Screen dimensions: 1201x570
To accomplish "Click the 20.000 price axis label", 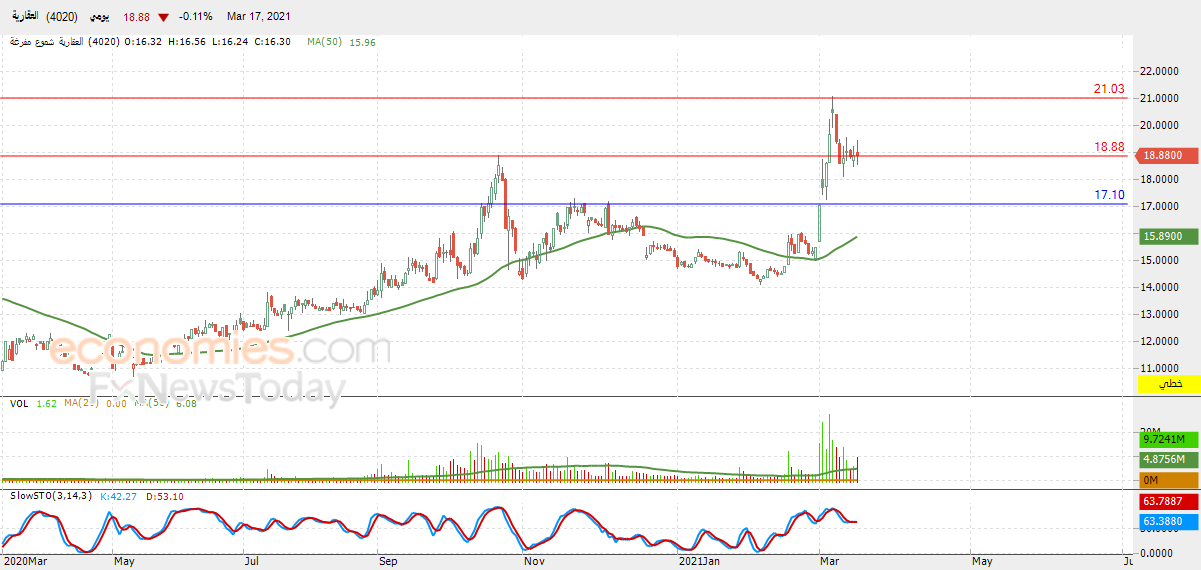I will click(x=1159, y=125).
